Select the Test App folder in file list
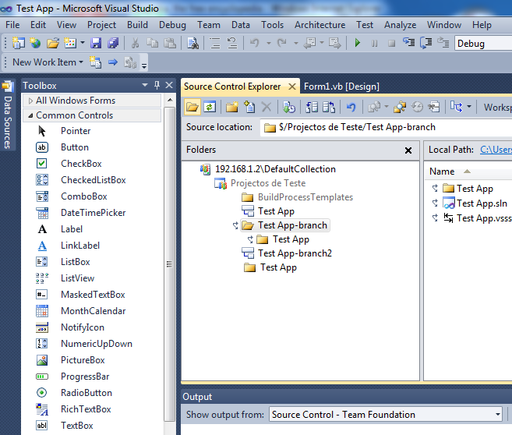The height and width of the screenshot is (435, 512). [x=475, y=189]
